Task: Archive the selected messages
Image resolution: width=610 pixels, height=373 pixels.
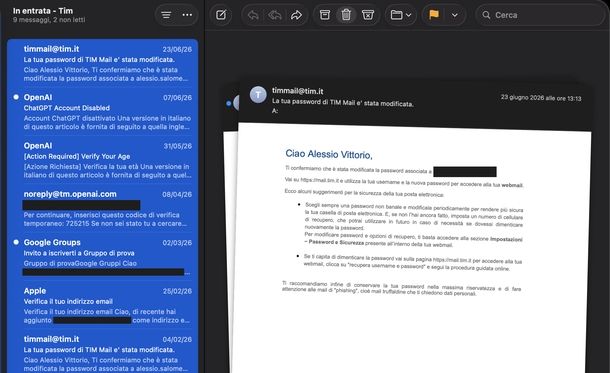Action: click(x=325, y=15)
